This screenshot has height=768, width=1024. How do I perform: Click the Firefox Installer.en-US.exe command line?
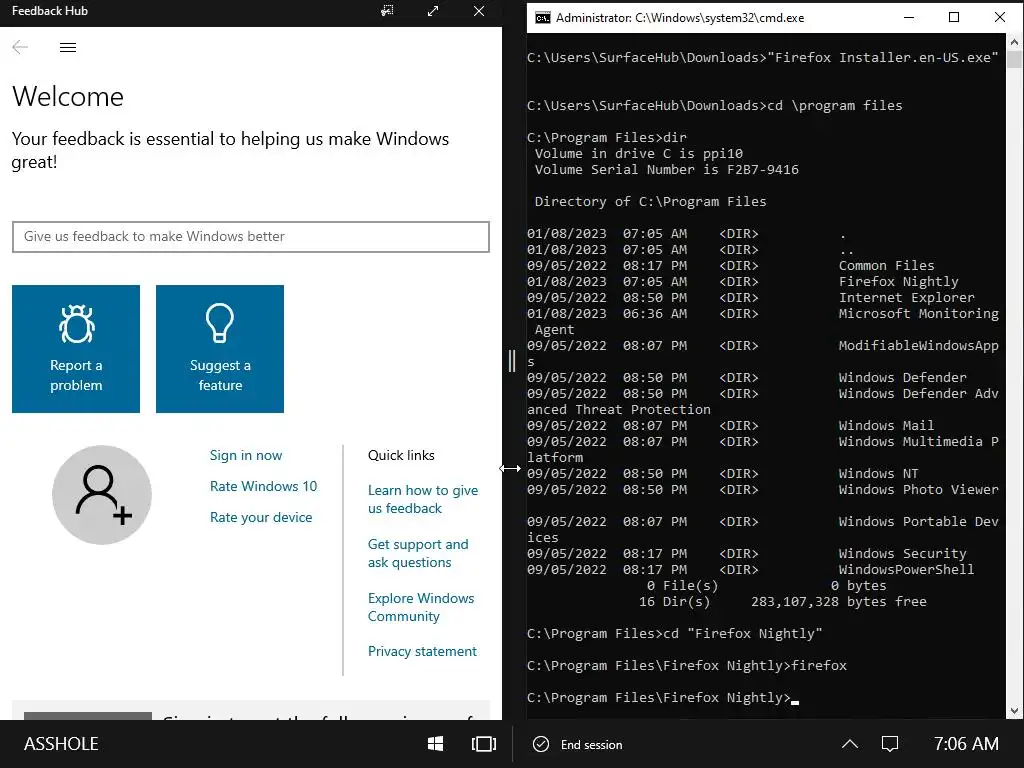763,57
